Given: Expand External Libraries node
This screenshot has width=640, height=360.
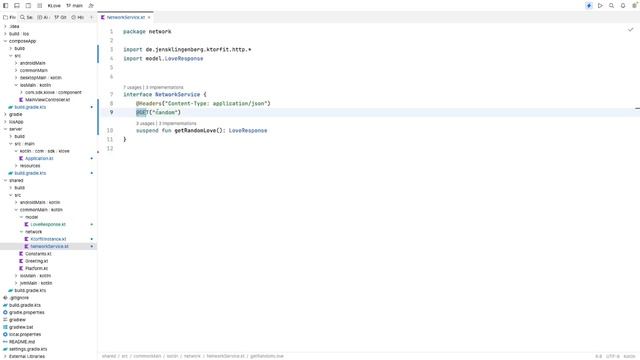Looking at the screenshot, I should [5, 357].
